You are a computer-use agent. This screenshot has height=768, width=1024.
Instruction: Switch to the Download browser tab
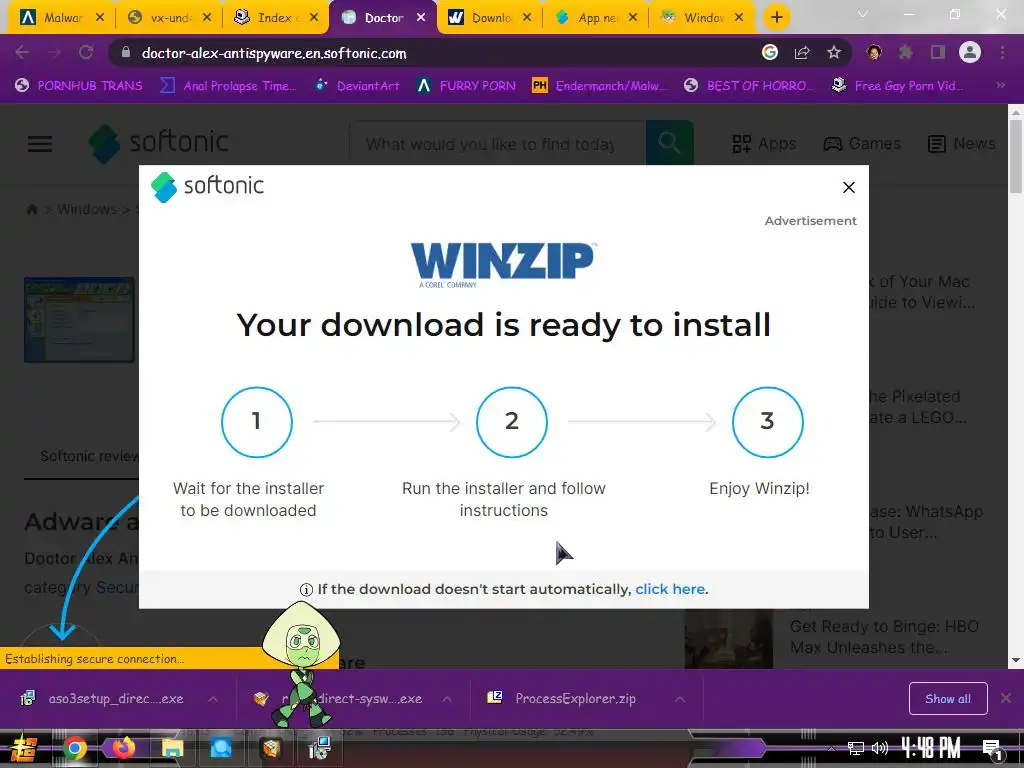click(489, 18)
